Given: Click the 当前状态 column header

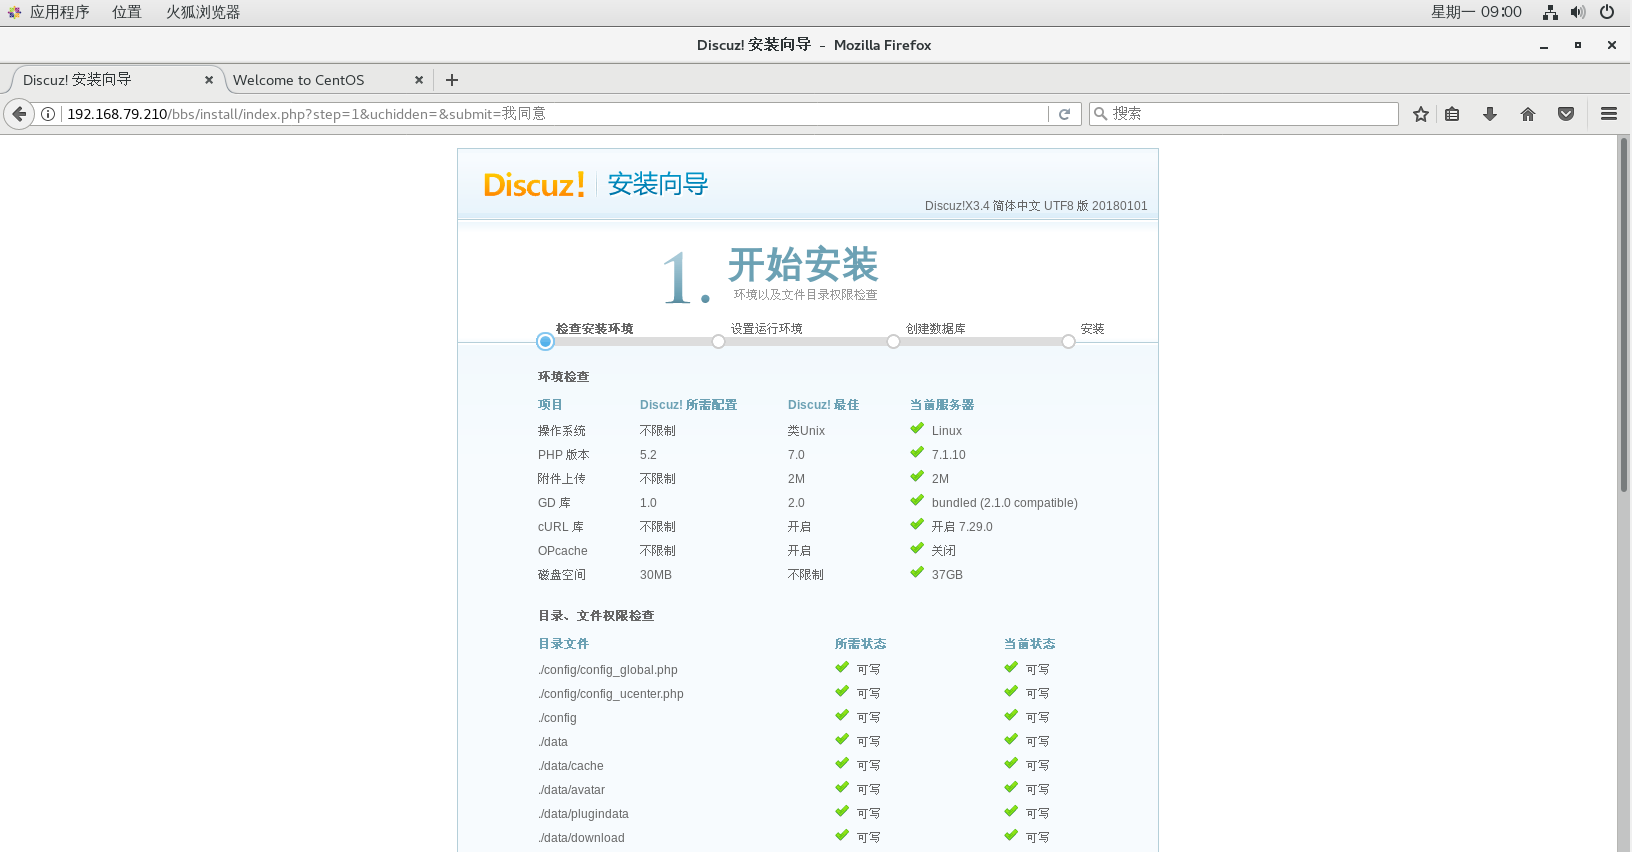Looking at the screenshot, I should (x=1030, y=644).
